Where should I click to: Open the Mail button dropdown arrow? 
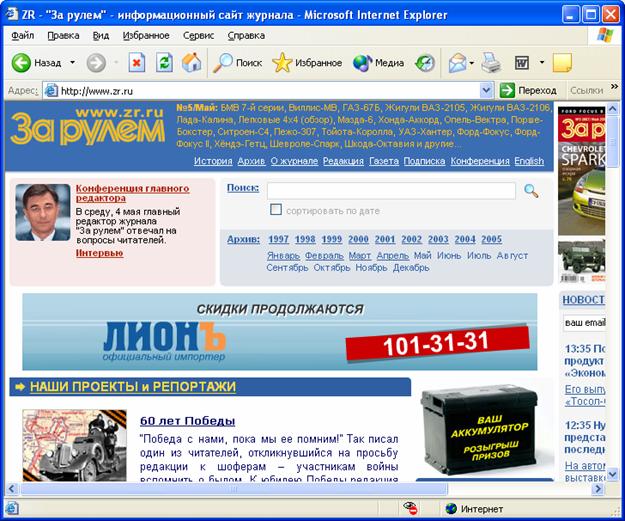click(x=472, y=63)
